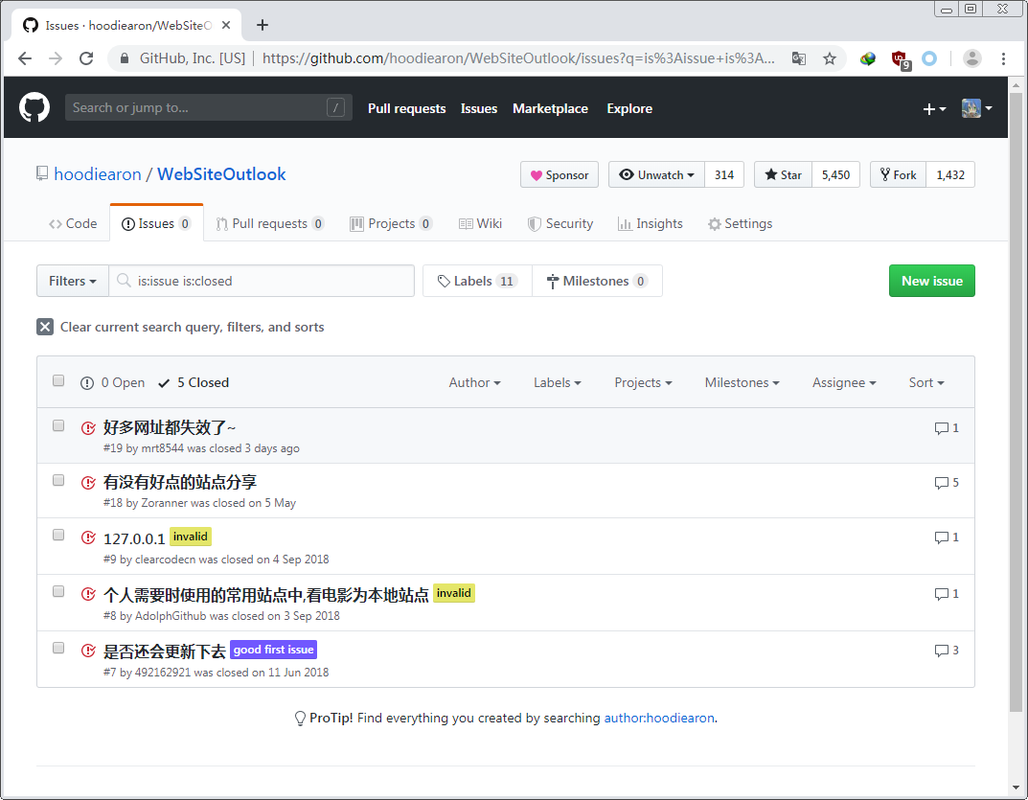Viewport: 1028px width, 800px height.
Task: Open comment count for issue #8
Action: 946,593
